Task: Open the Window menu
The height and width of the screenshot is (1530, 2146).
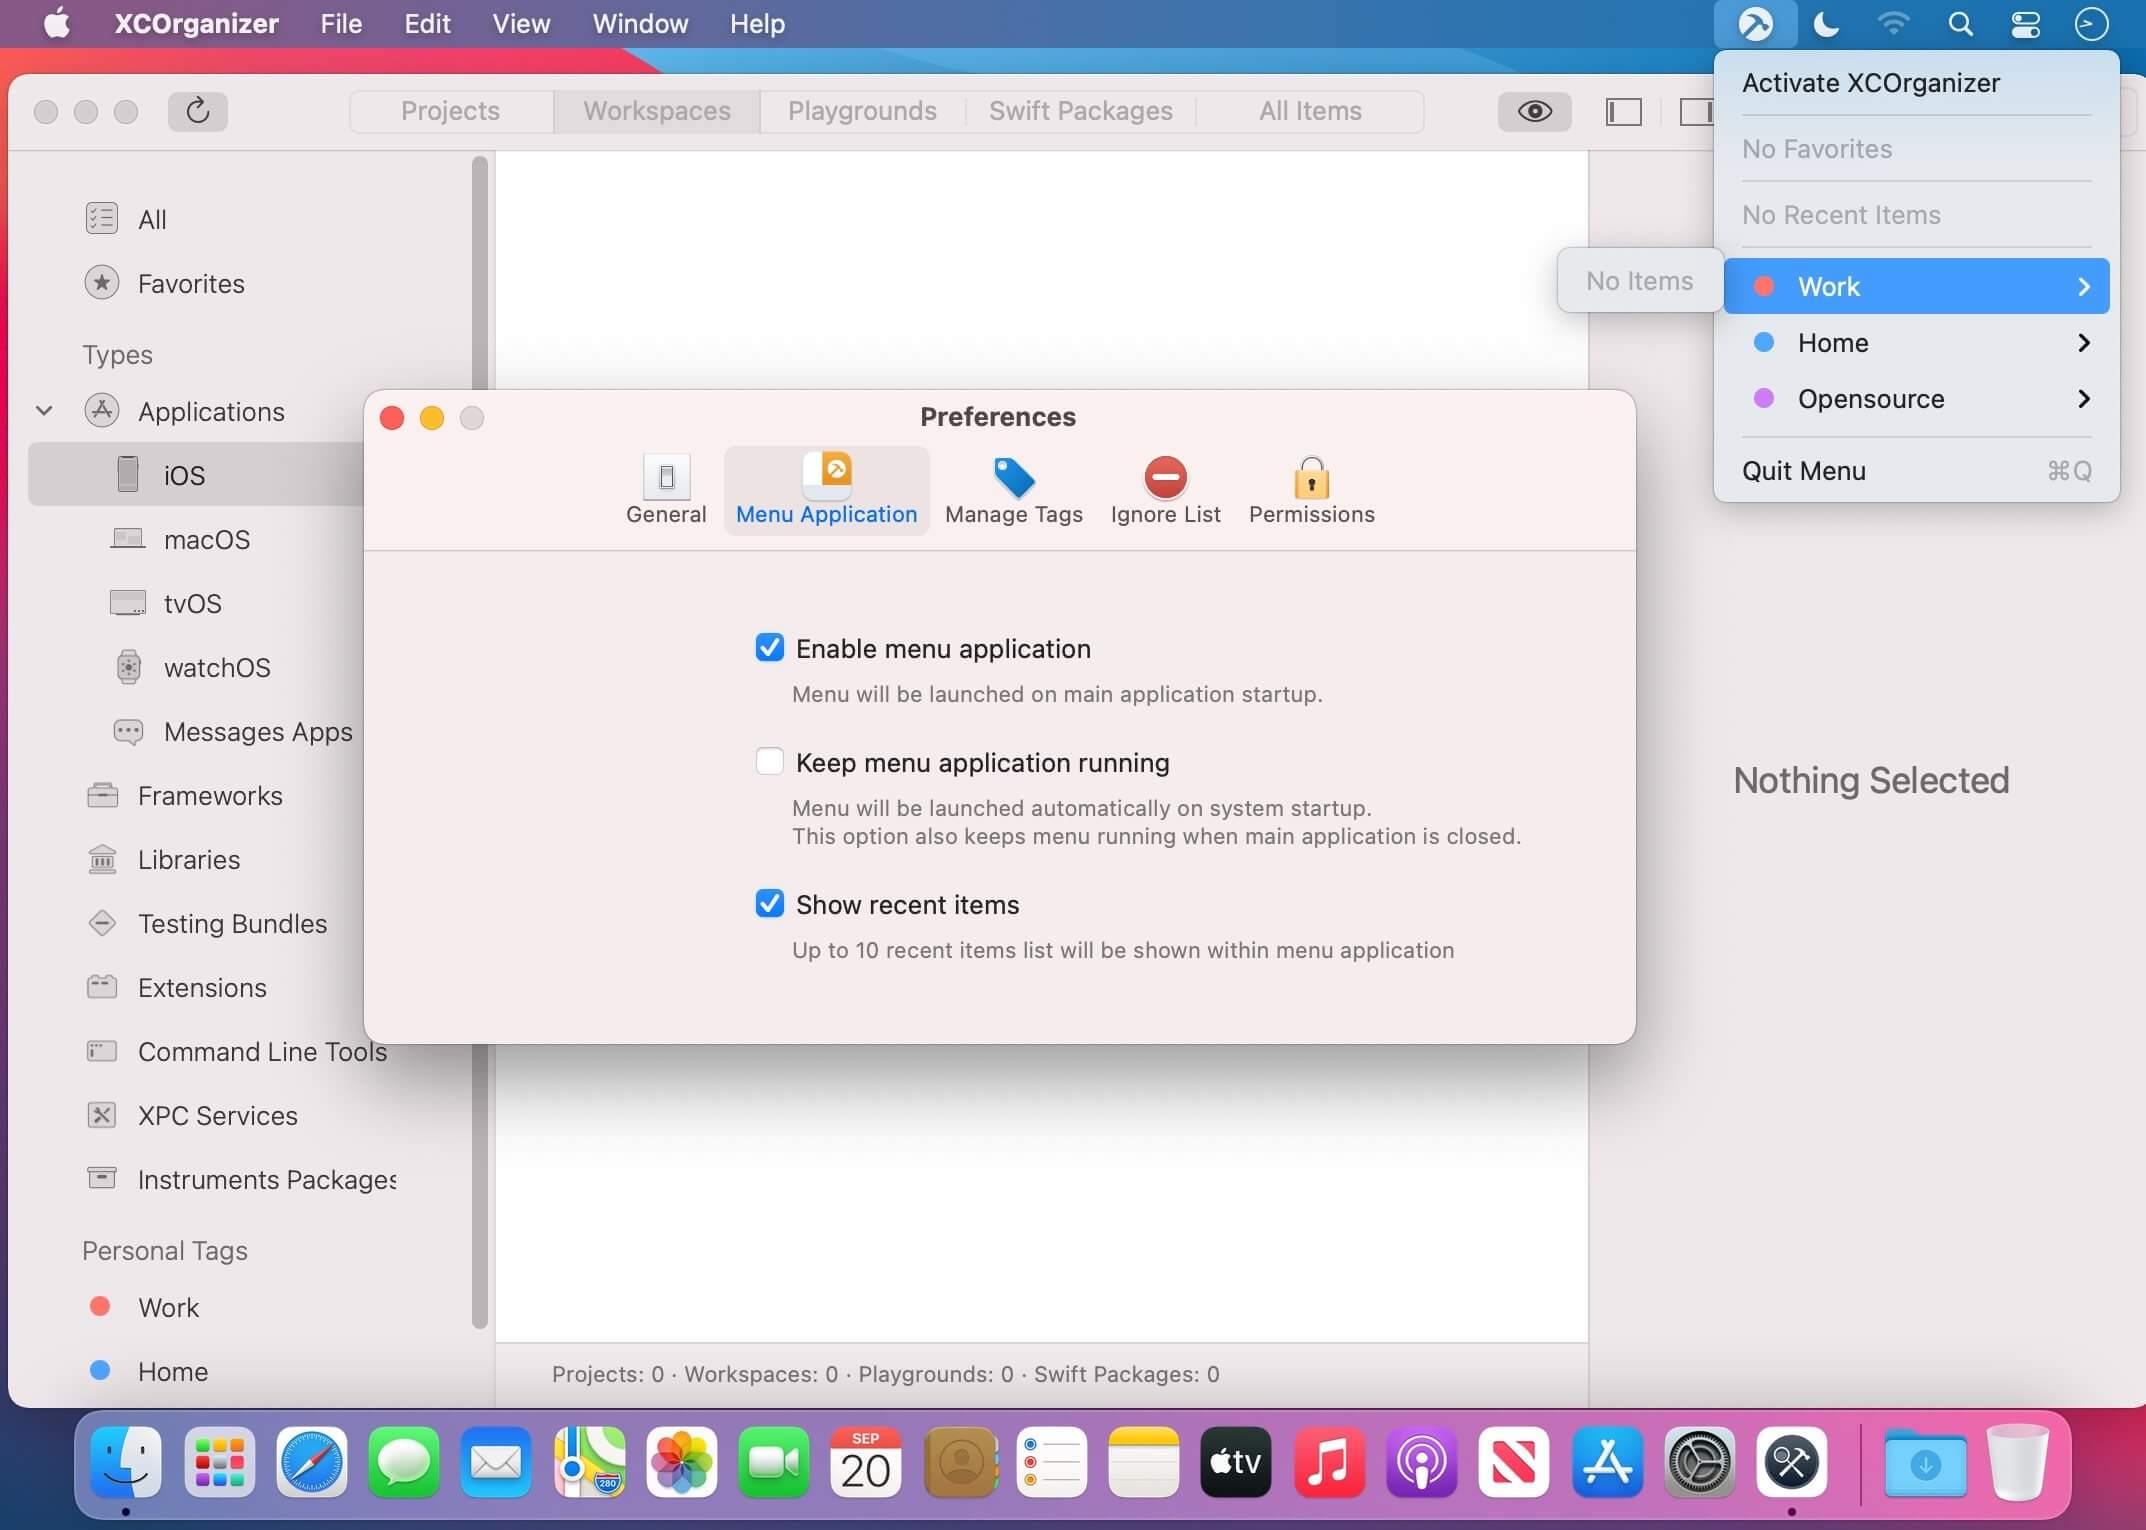Action: [640, 24]
